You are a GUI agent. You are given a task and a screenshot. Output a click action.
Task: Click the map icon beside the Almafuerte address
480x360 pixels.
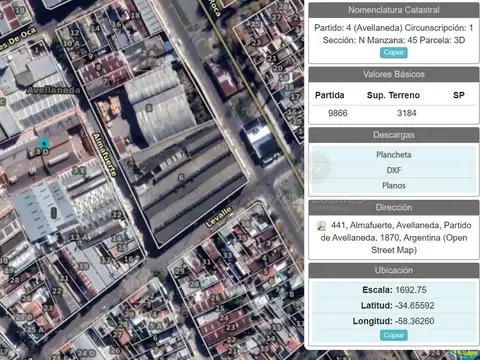pos(321,226)
